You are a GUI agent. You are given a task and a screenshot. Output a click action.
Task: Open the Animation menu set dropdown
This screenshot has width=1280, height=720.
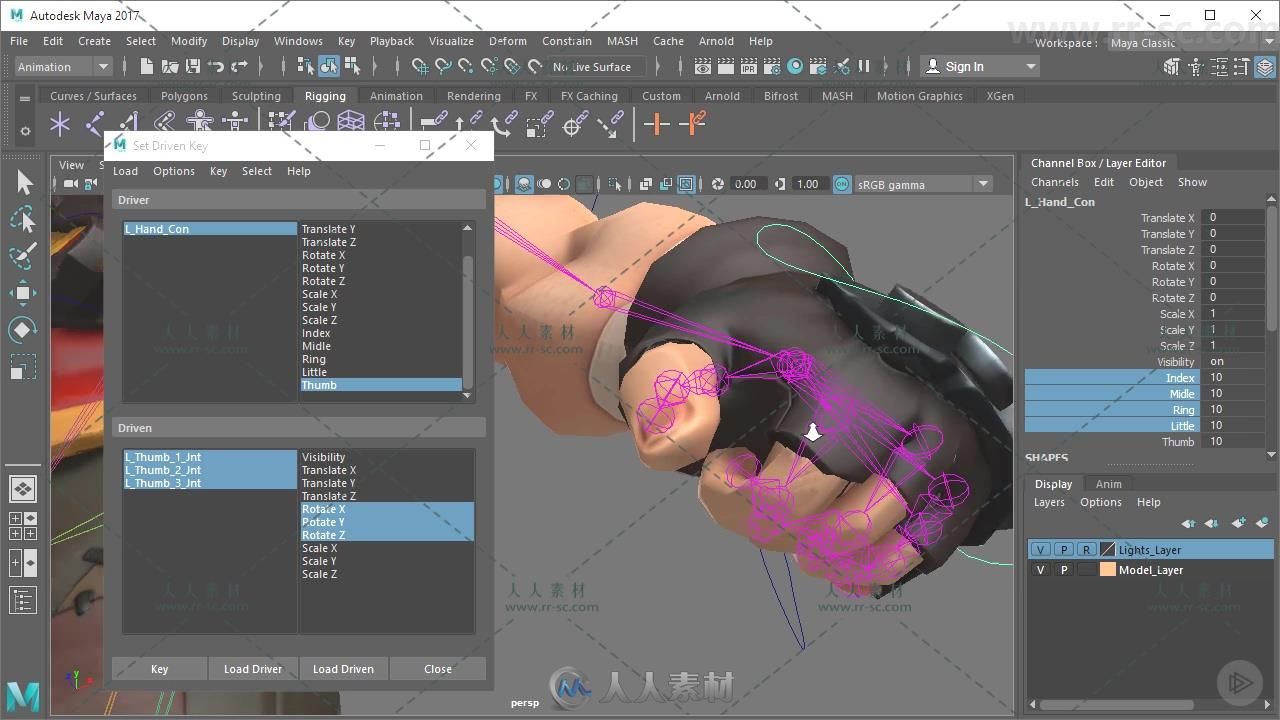coord(62,66)
